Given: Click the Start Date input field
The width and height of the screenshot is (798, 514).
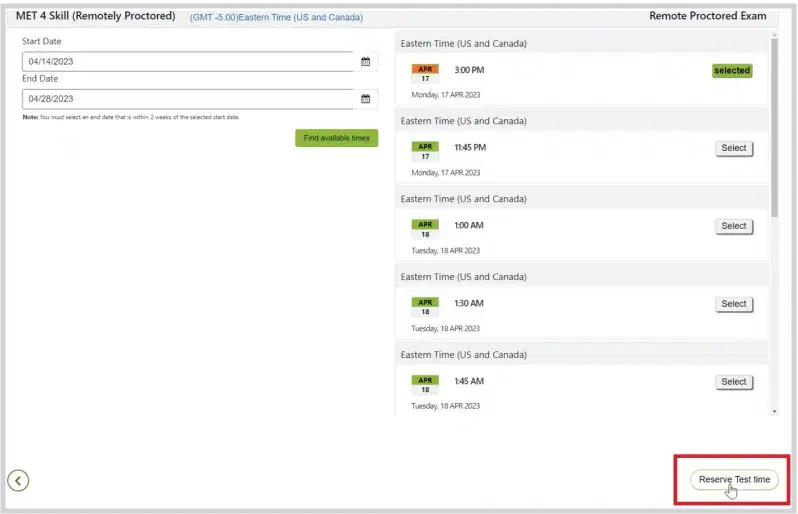Looking at the screenshot, I should 188,62.
